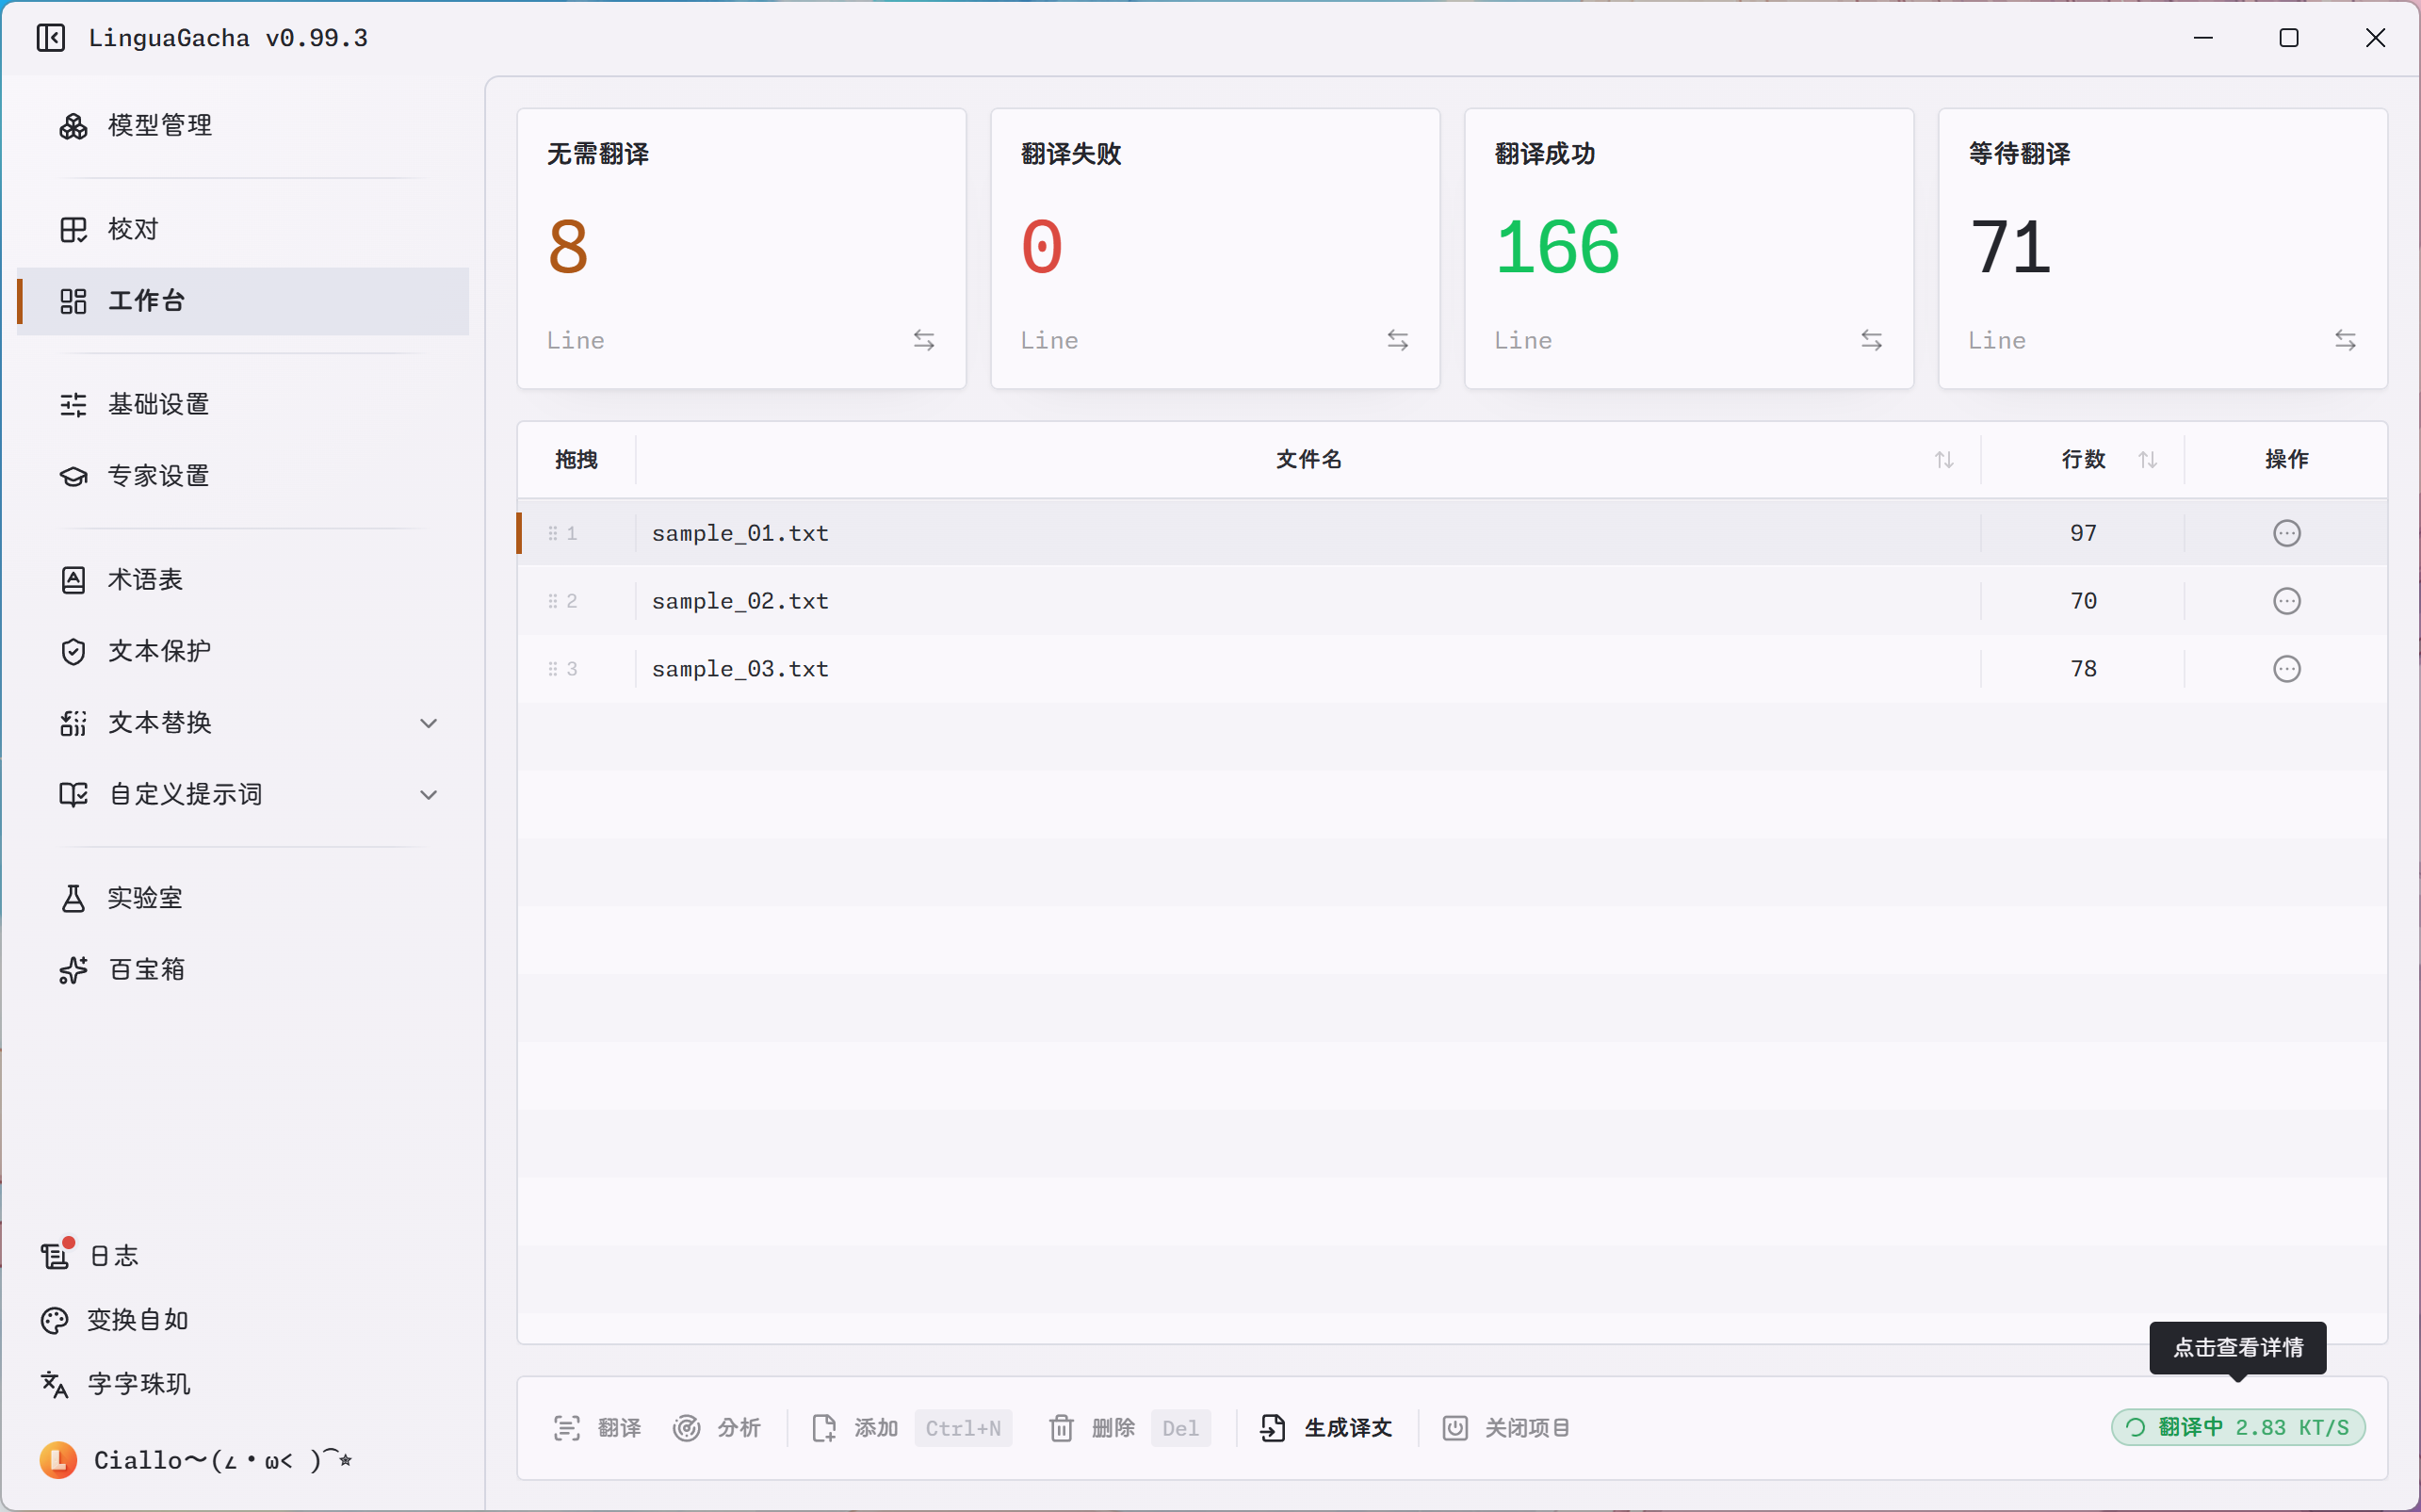Expand the 文本替换 chevron
Image resolution: width=2421 pixels, height=1512 pixels.
pos(429,723)
